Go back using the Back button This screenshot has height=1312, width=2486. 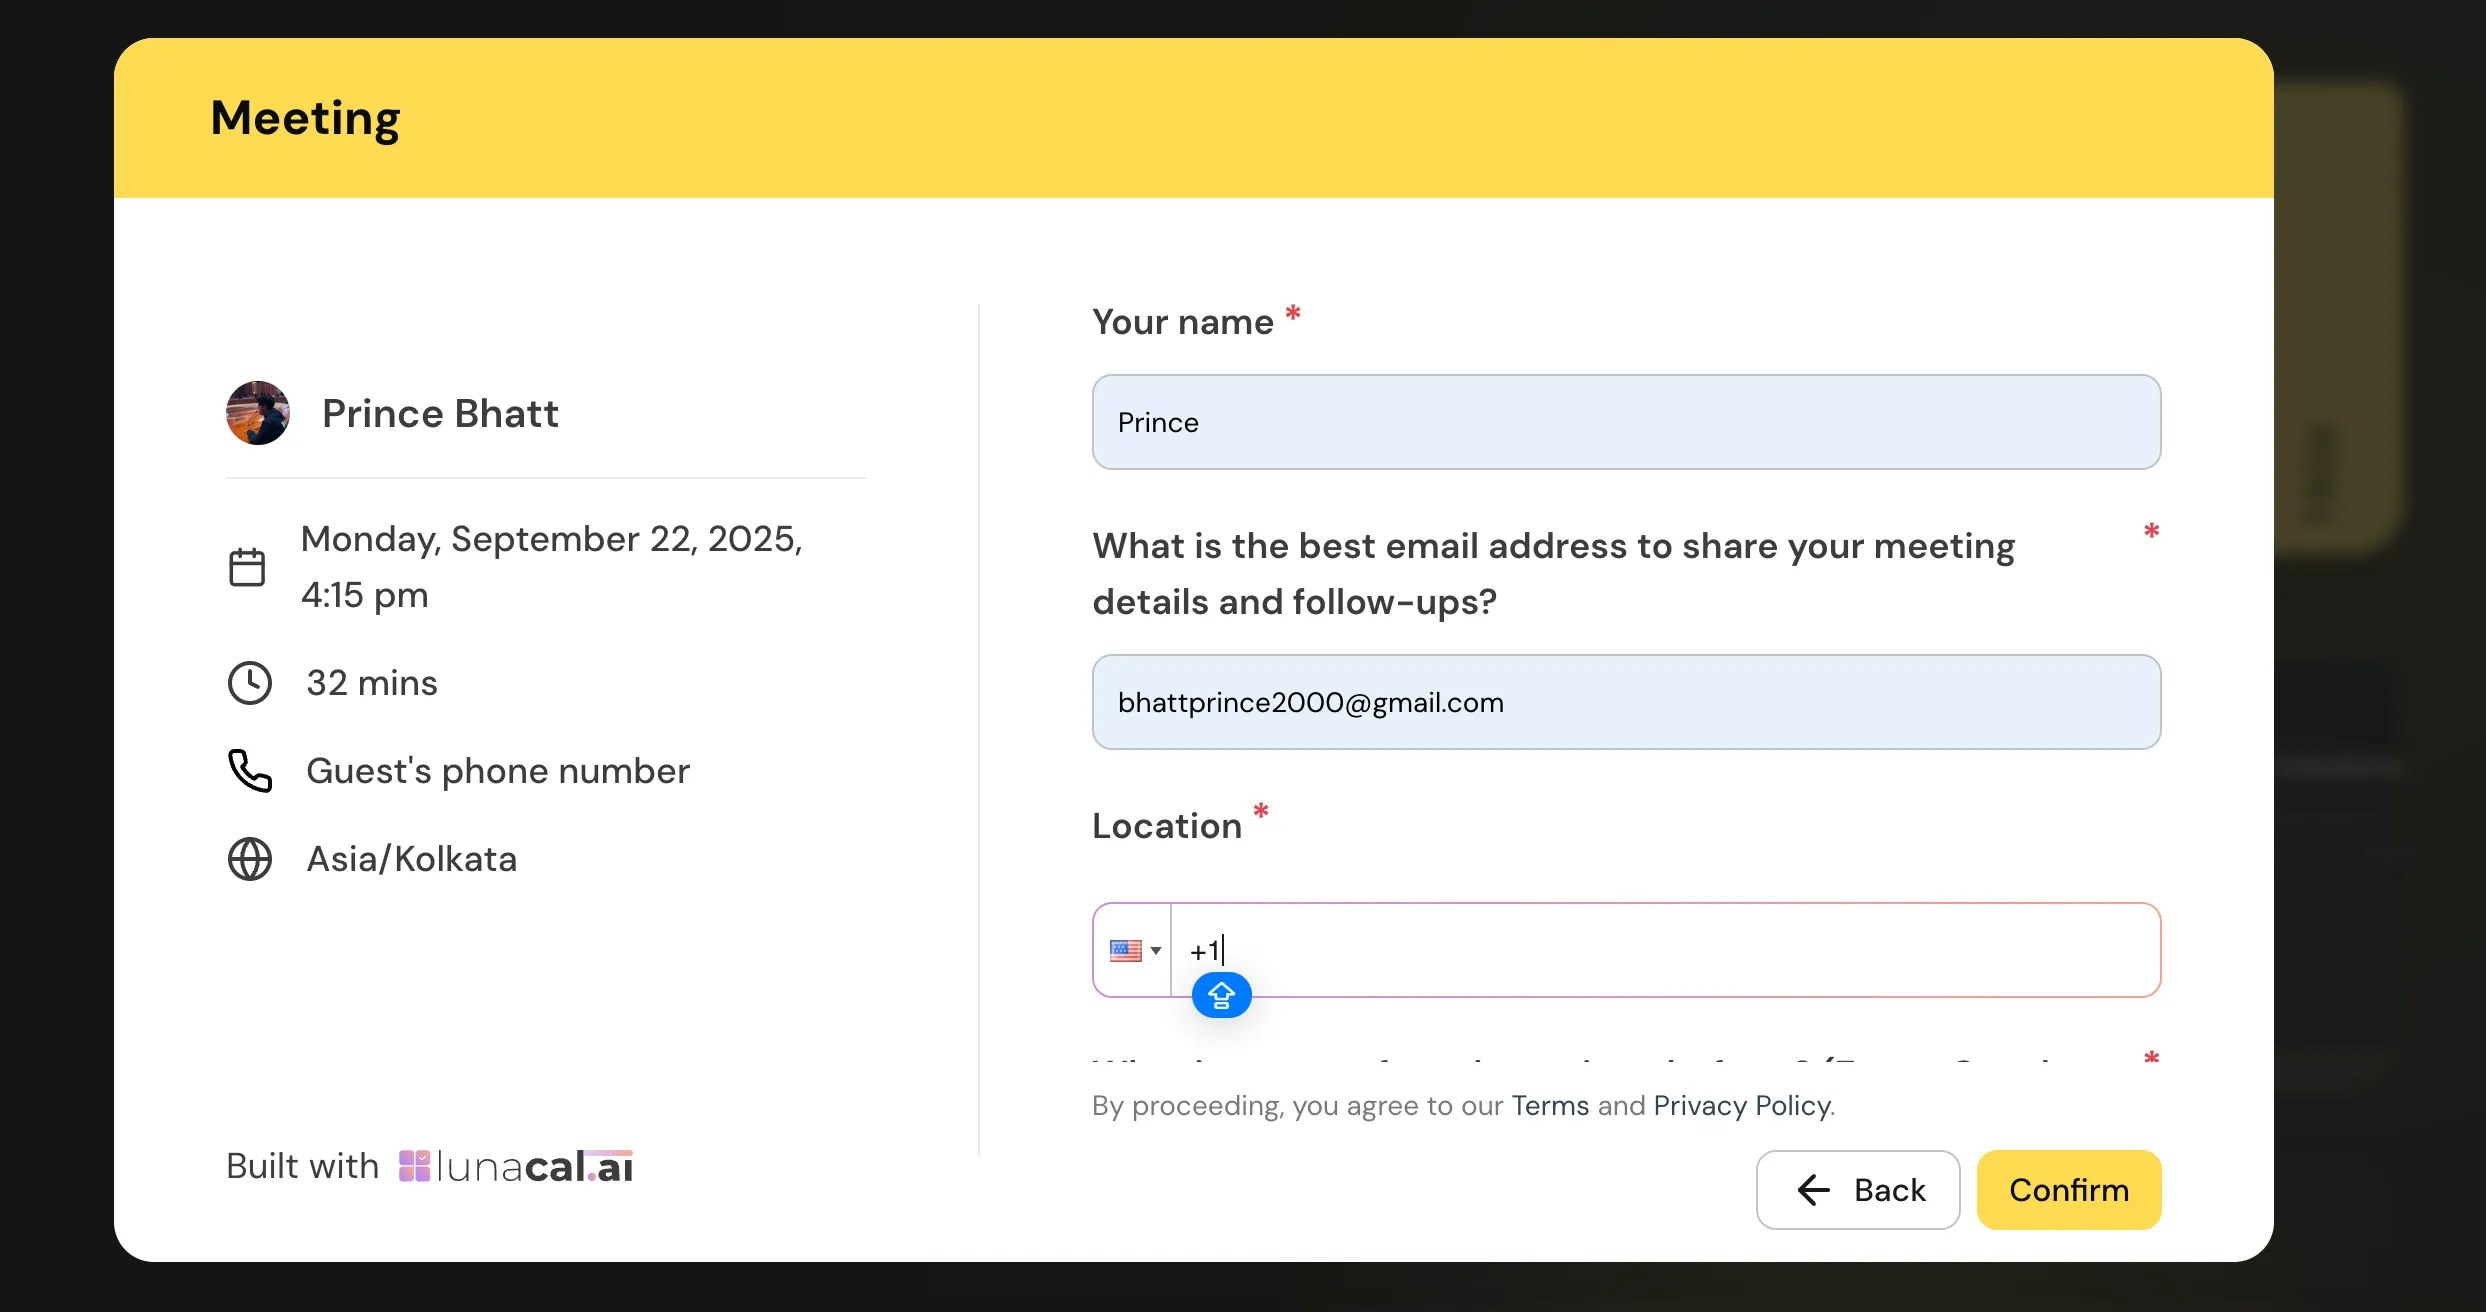click(1858, 1190)
